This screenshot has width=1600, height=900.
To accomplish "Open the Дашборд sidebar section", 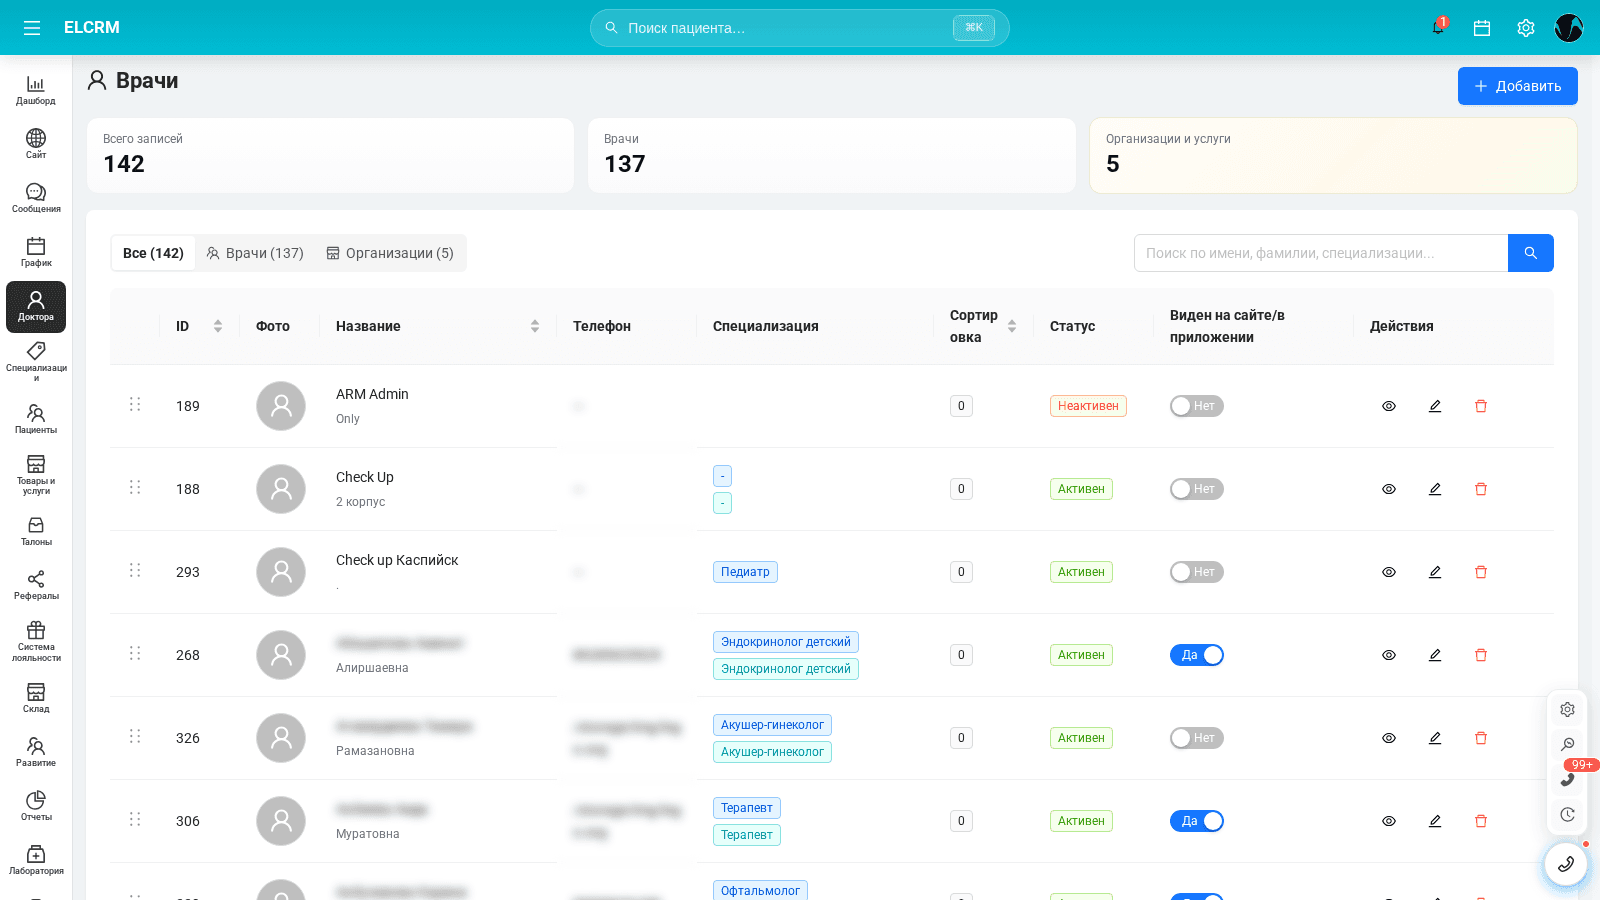I will [x=36, y=91].
